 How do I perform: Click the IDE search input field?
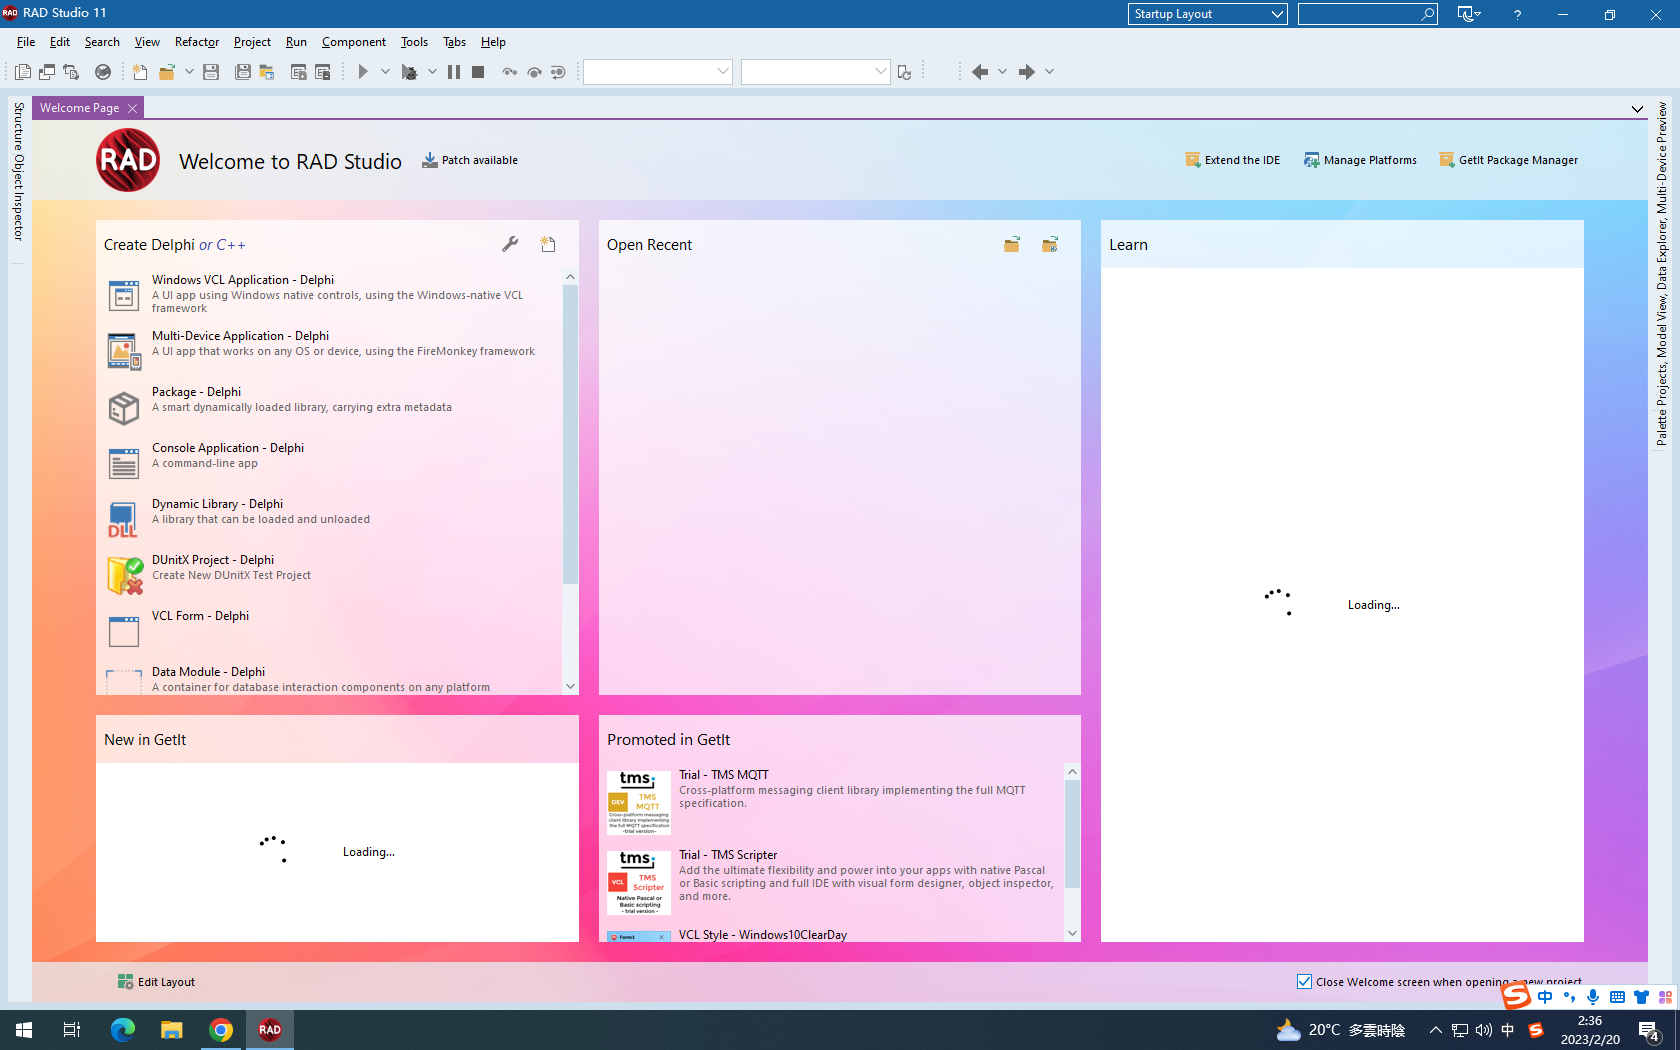(x=1367, y=14)
